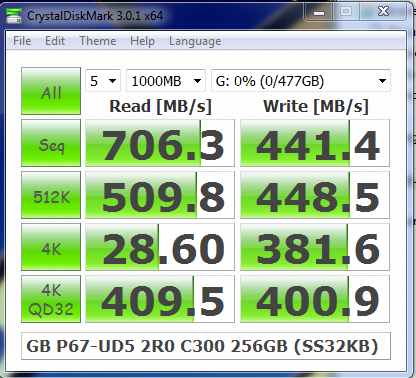This screenshot has width=416, height=378.
Task: Click the 512K write result 448.5
Action: (x=315, y=195)
